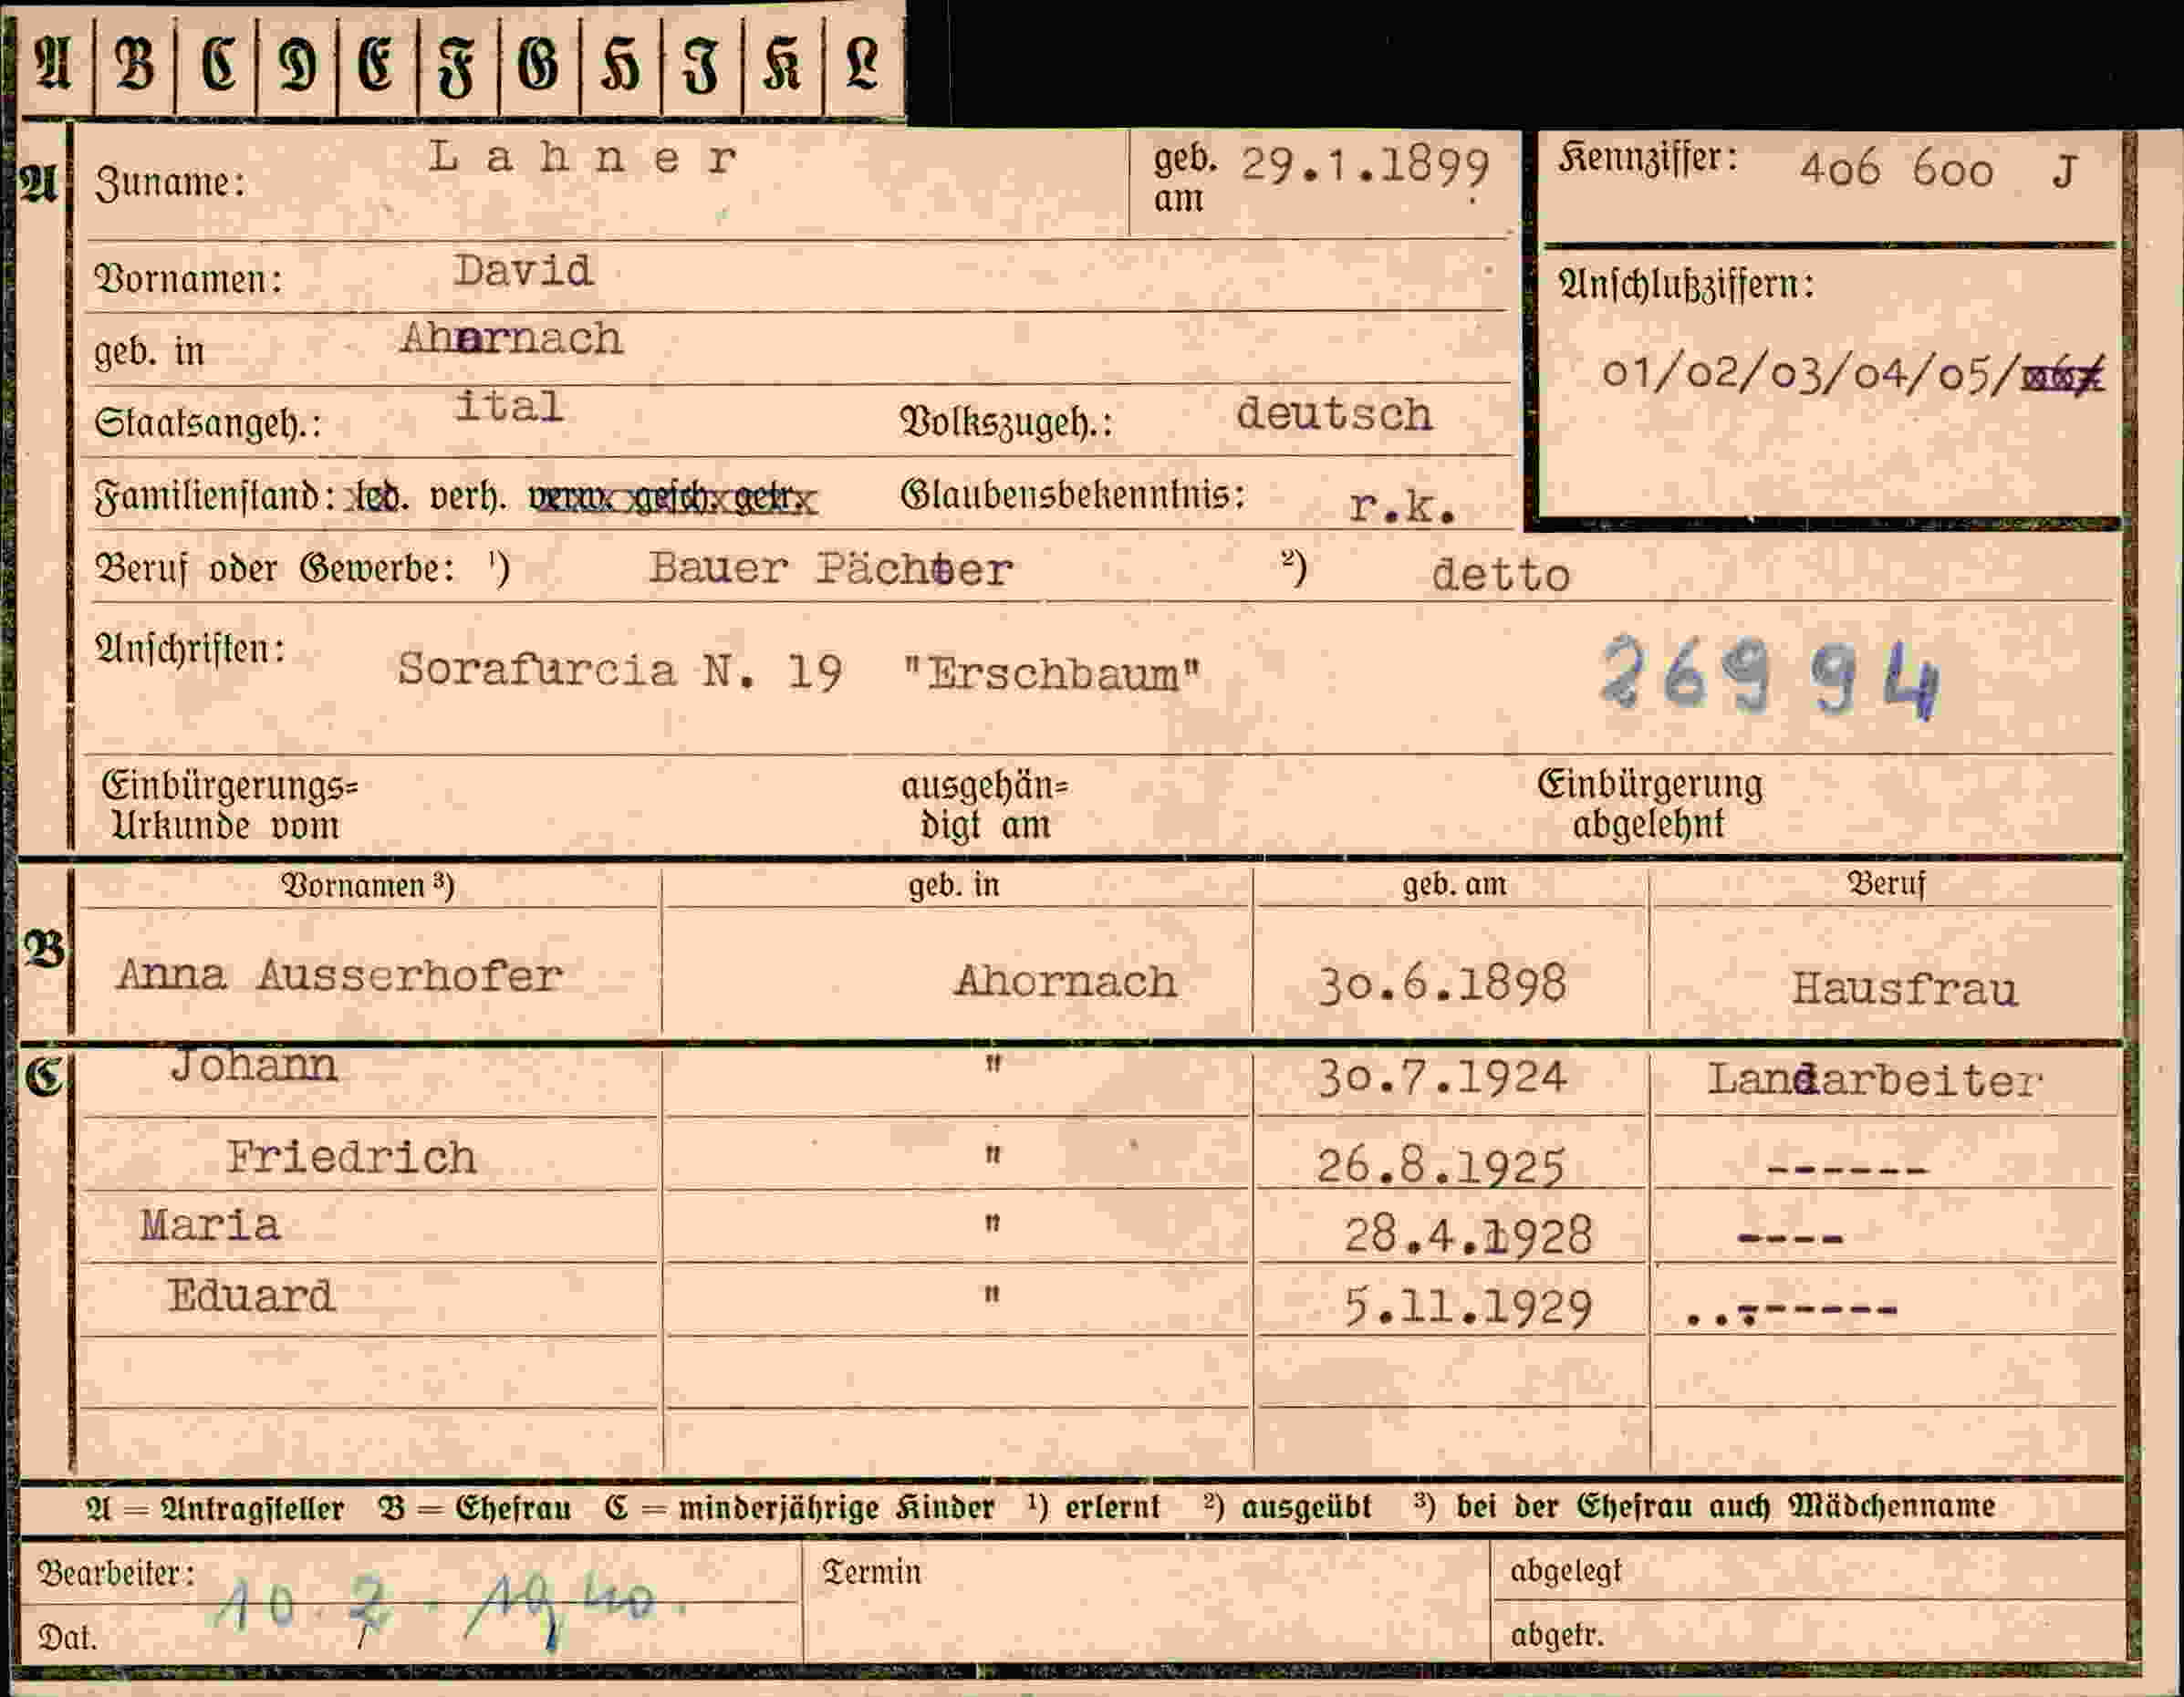Image resolution: width=2184 pixels, height=1697 pixels.
Task: Click Johann's birth date 30.7.1924
Action: [x=1441, y=1079]
